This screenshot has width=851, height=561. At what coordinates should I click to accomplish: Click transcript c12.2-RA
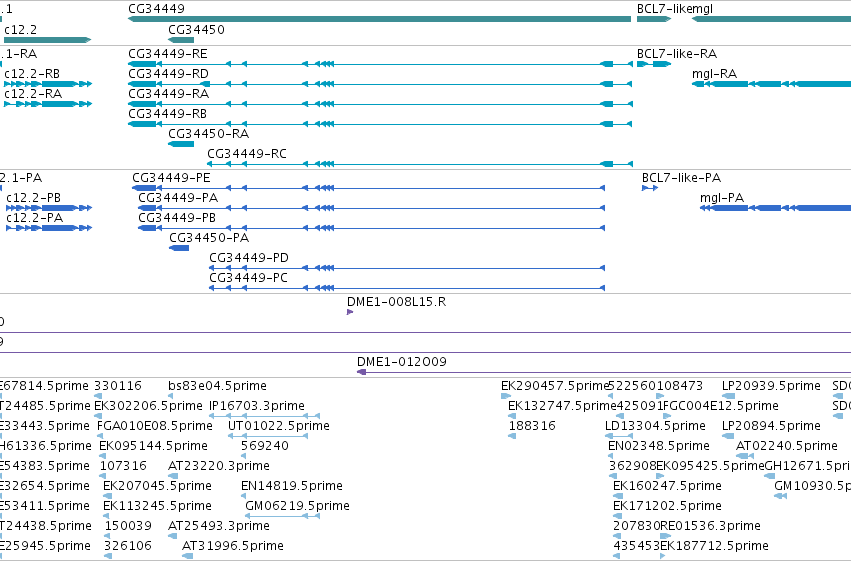48,104
